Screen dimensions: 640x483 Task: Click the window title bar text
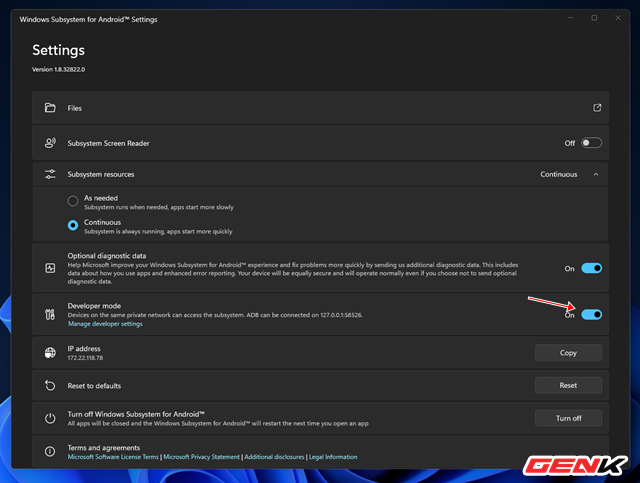[88, 20]
